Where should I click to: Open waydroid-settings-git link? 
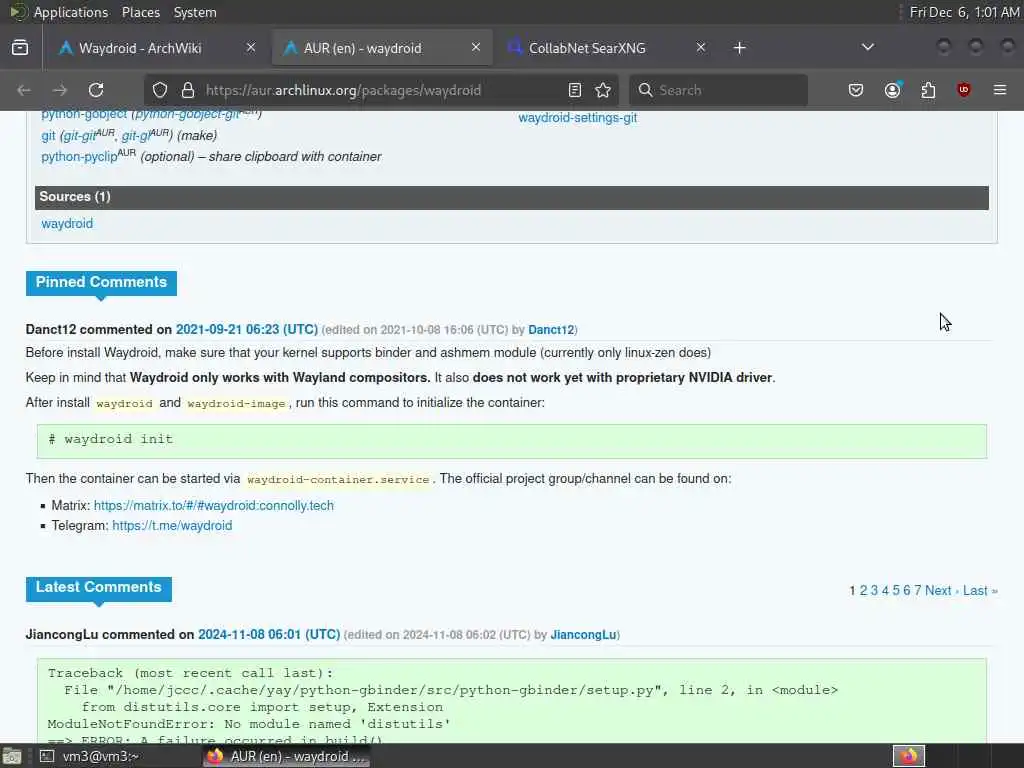[x=577, y=118]
